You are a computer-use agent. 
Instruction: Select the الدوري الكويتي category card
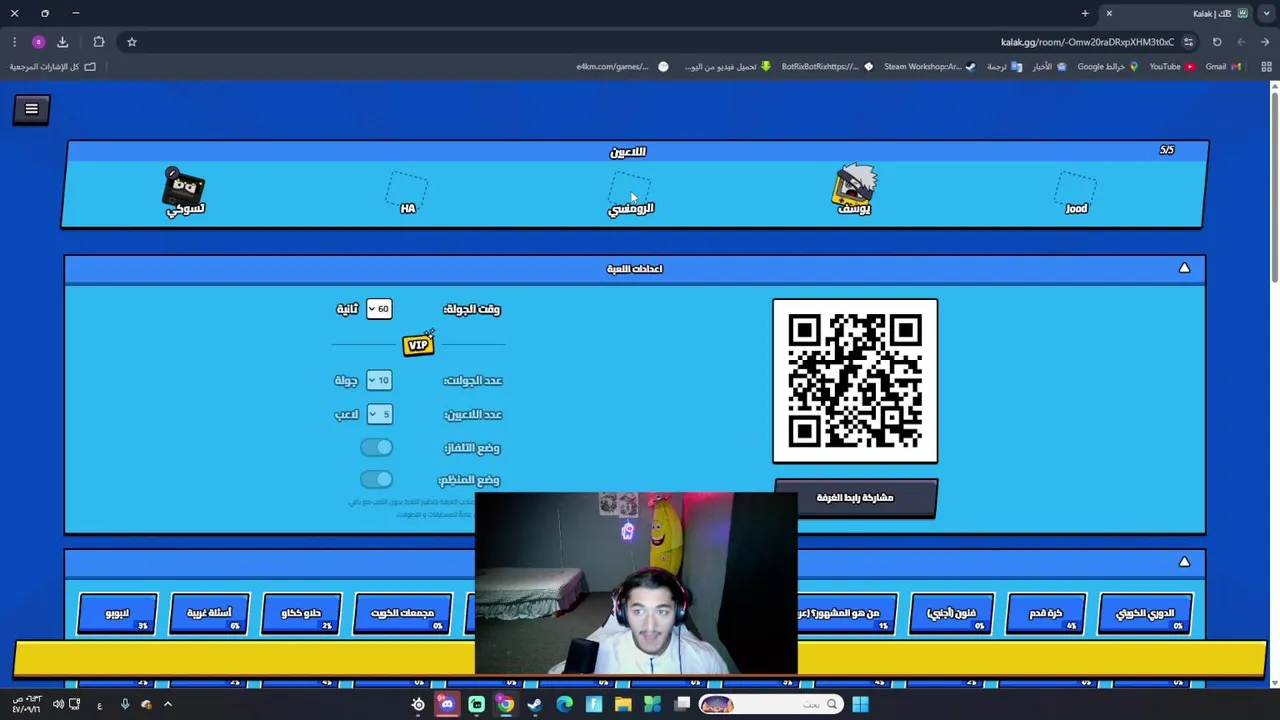click(1145, 613)
